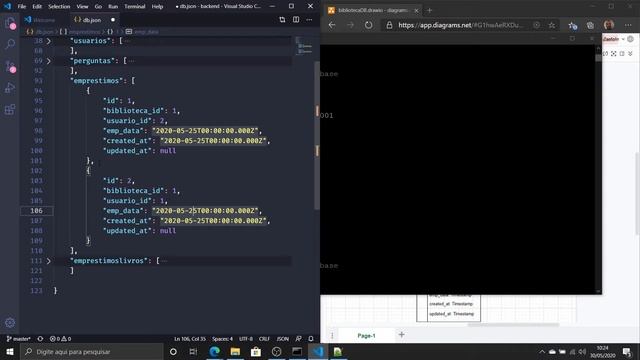Open the browser favorites list
Image resolution: width=640 pixels, height=360 pixels.
point(573,25)
